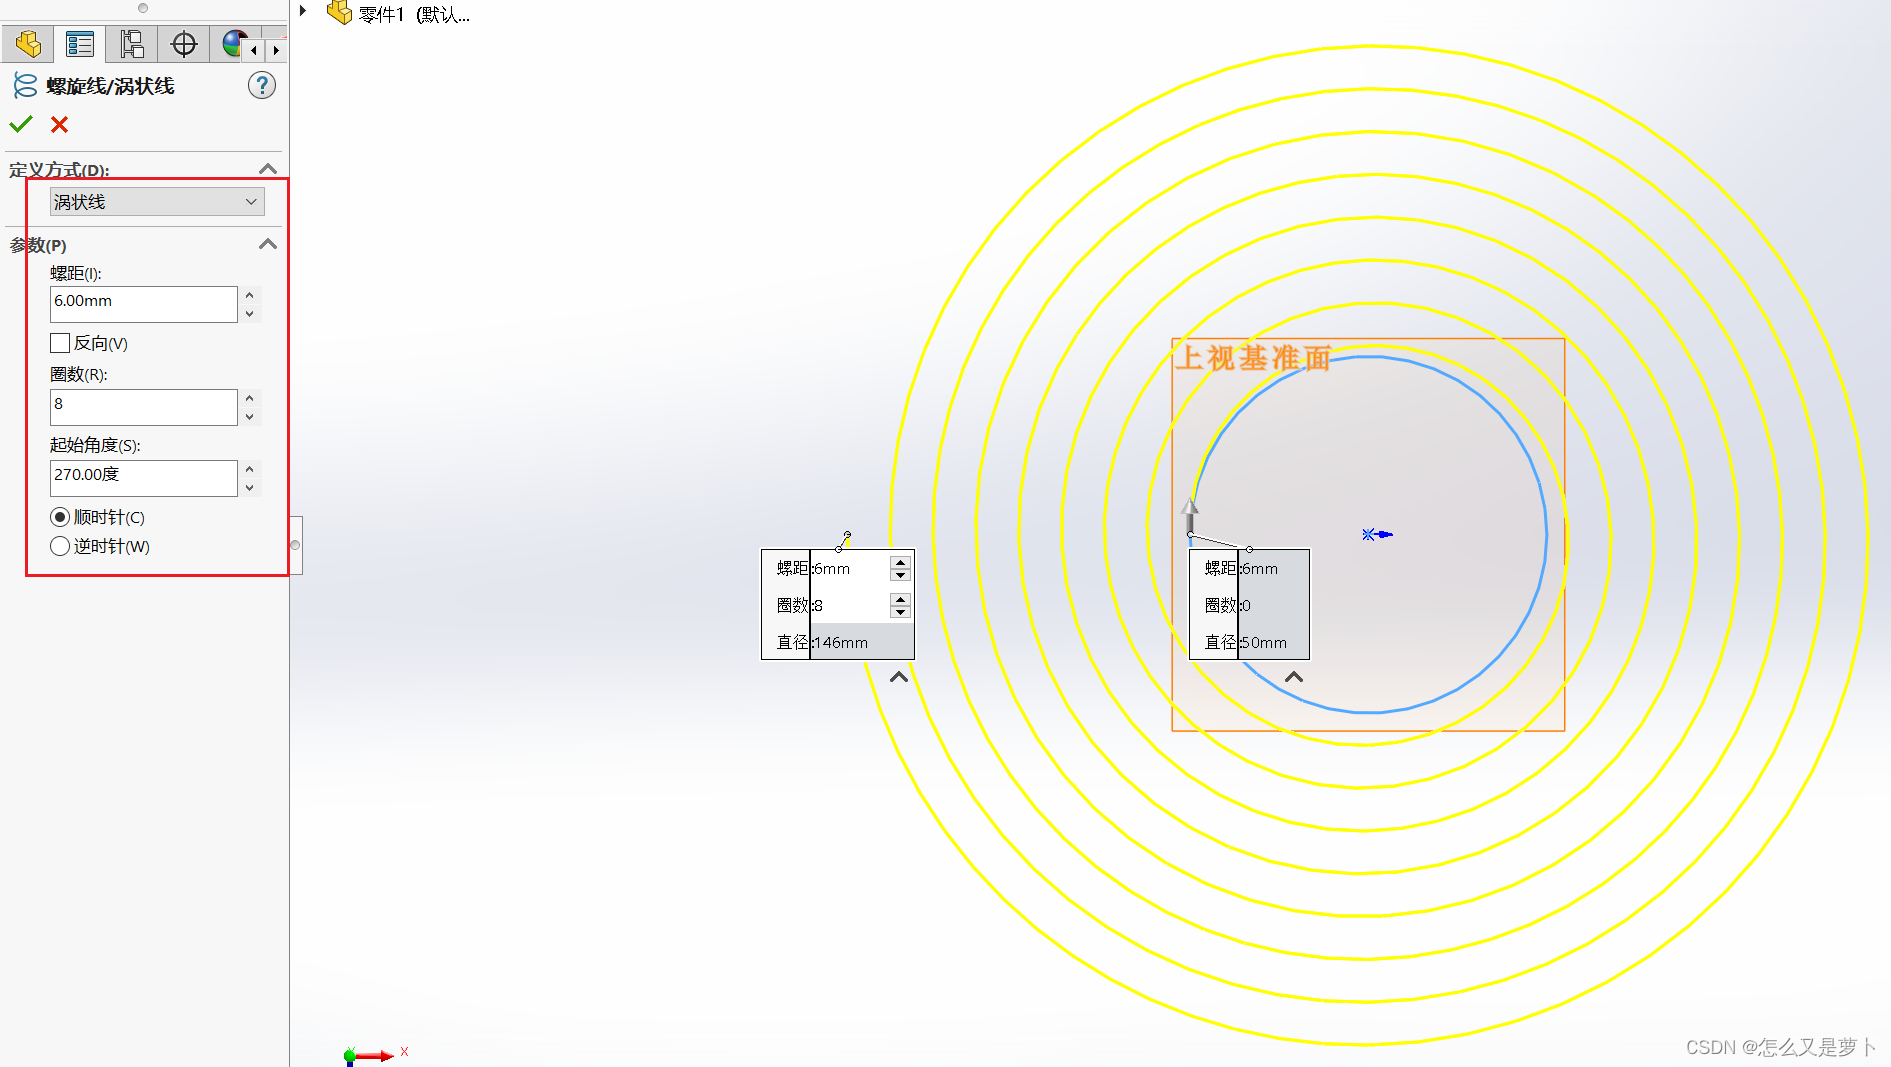Decrease the 圈数 revolutions value
Screen dimensions: 1891x1067
click(x=250, y=416)
